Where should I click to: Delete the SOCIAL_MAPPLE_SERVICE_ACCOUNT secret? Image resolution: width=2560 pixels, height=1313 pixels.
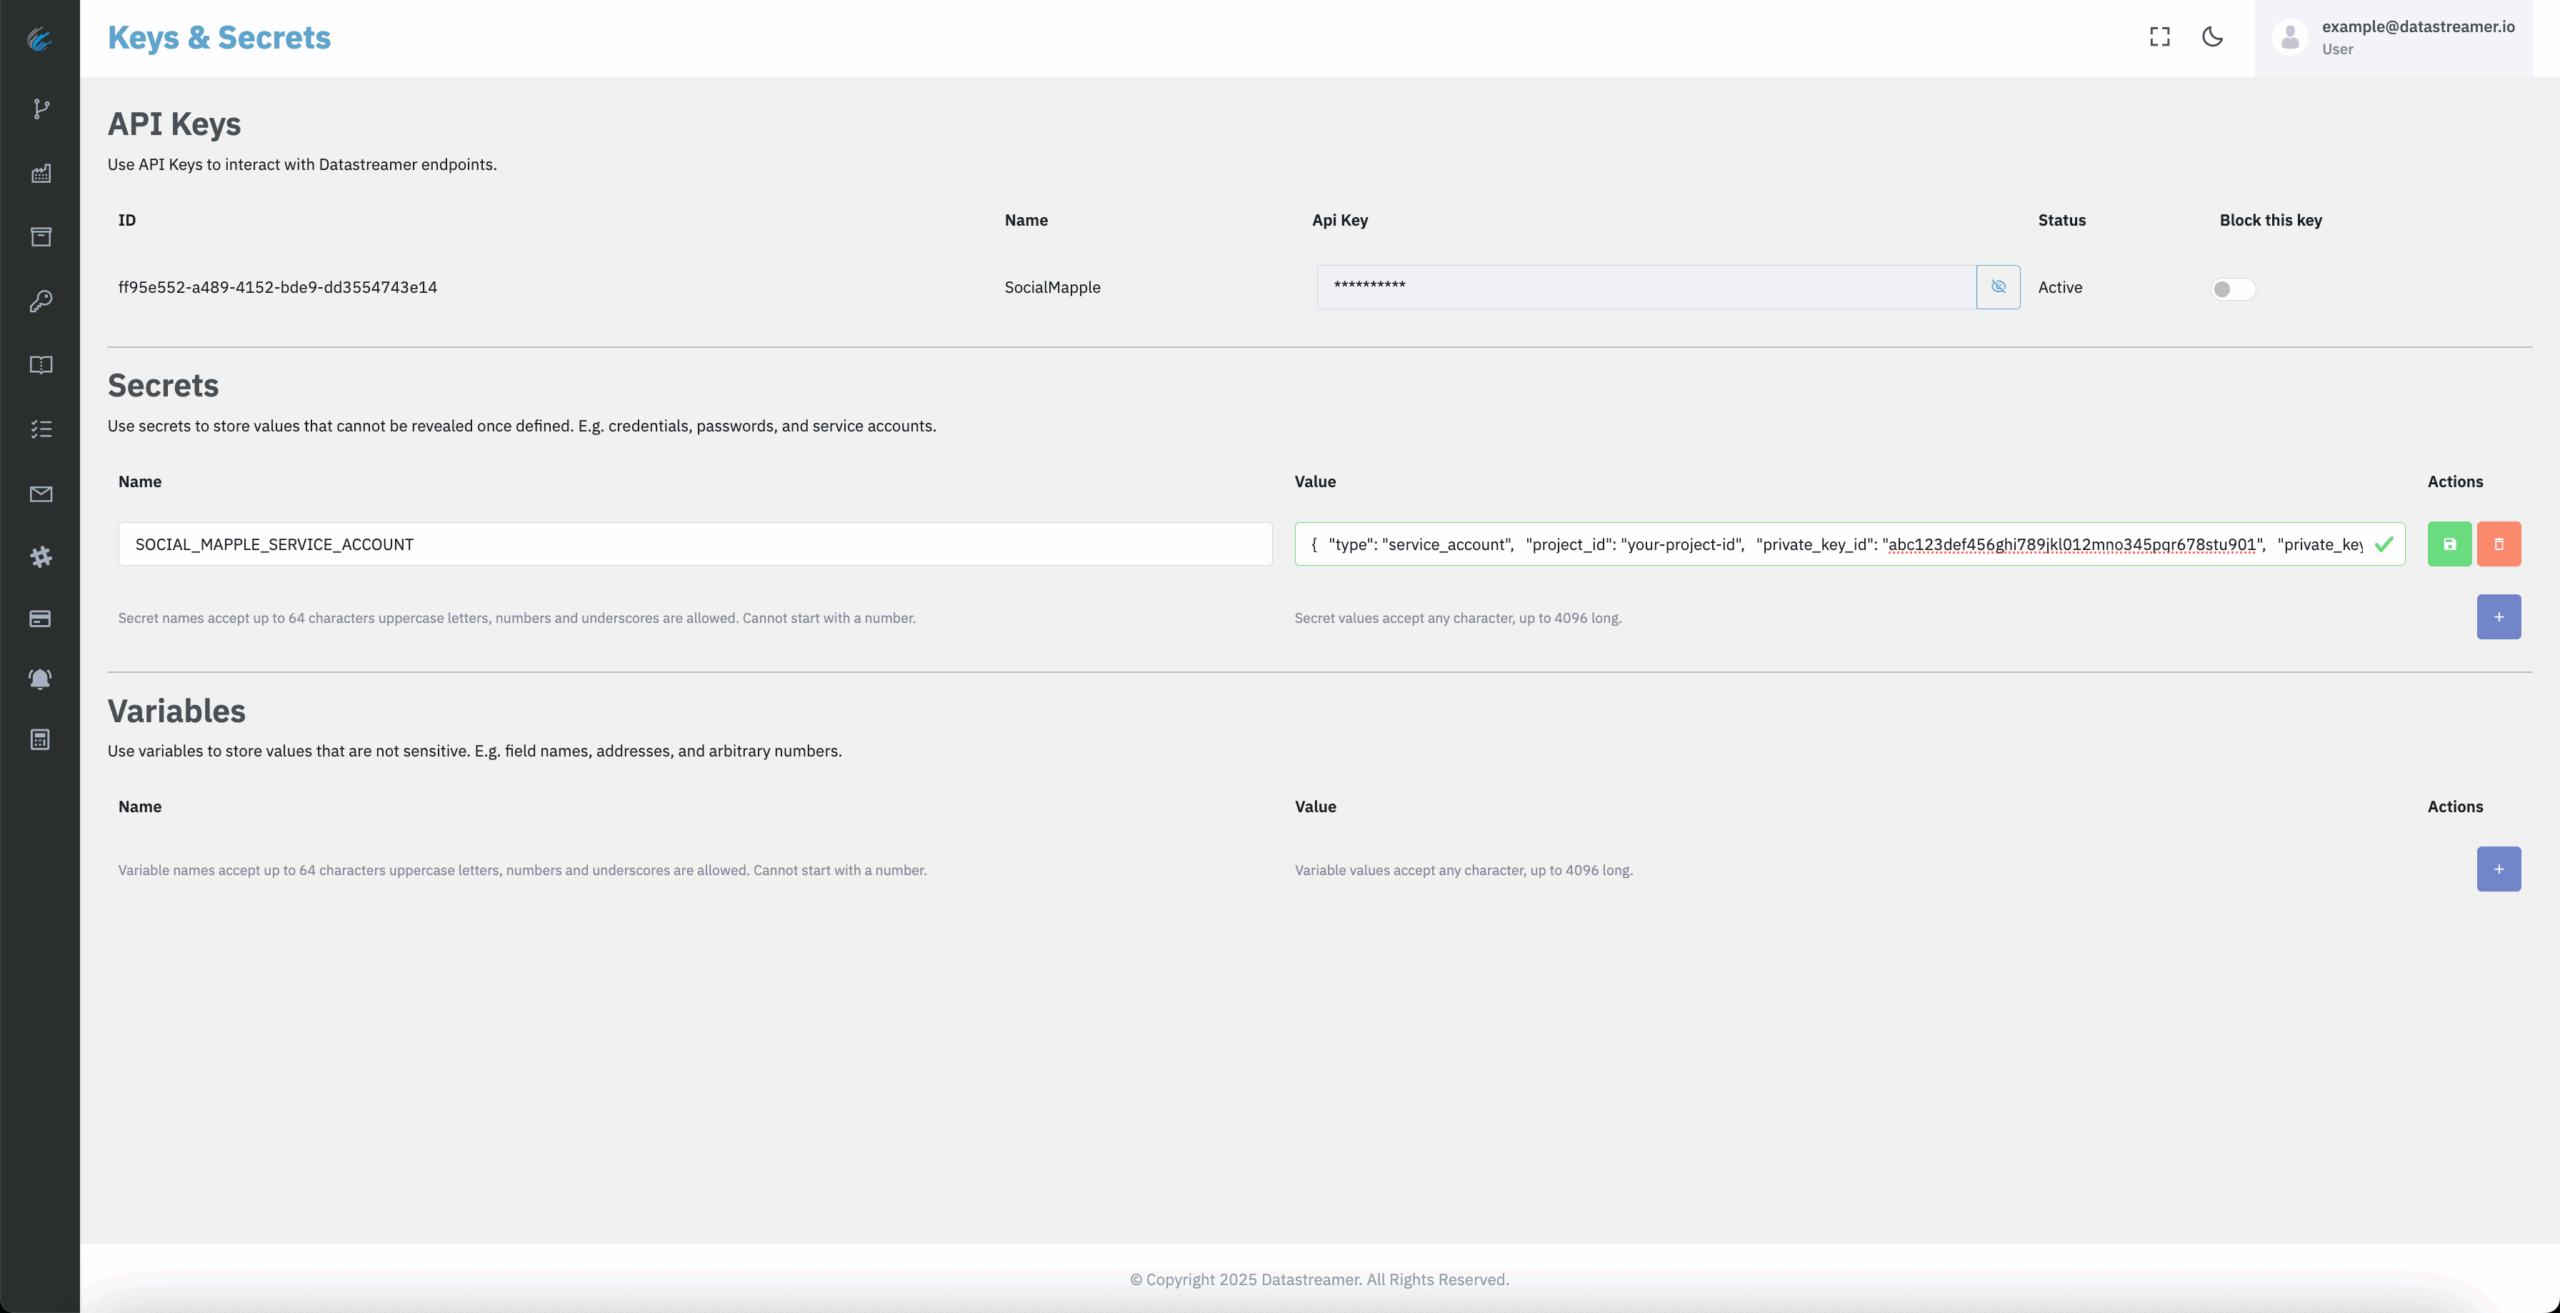tap(2498, 544)
